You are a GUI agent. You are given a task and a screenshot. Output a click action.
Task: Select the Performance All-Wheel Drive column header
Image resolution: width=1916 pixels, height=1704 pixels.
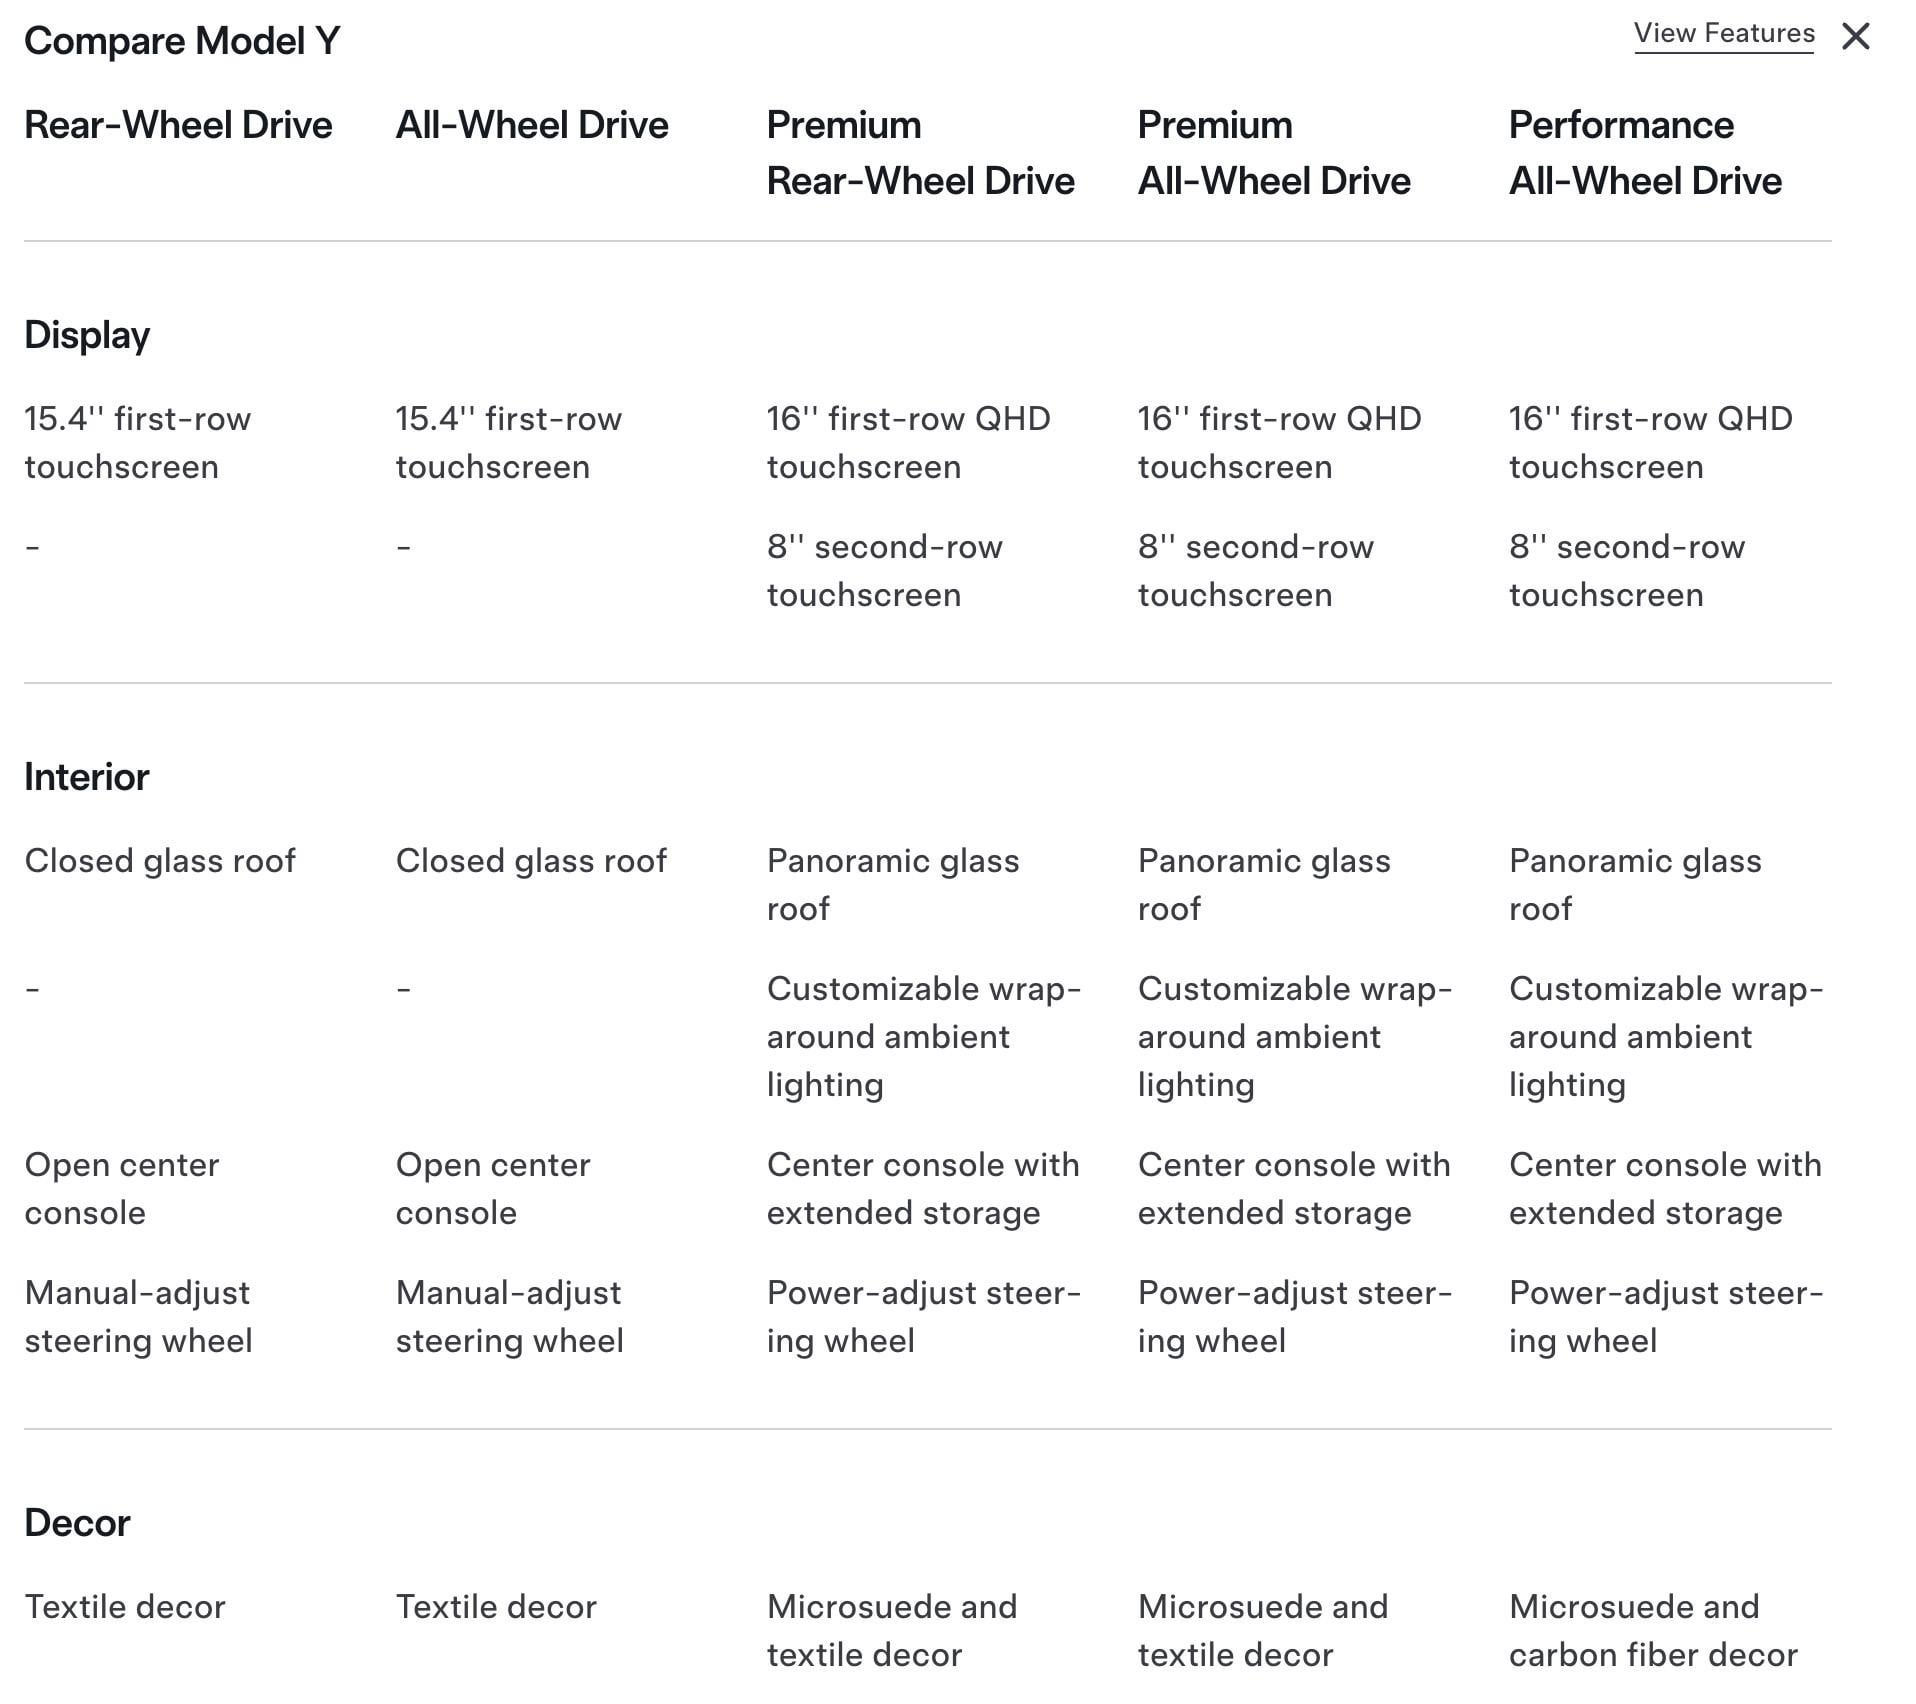pos(1644,153)
